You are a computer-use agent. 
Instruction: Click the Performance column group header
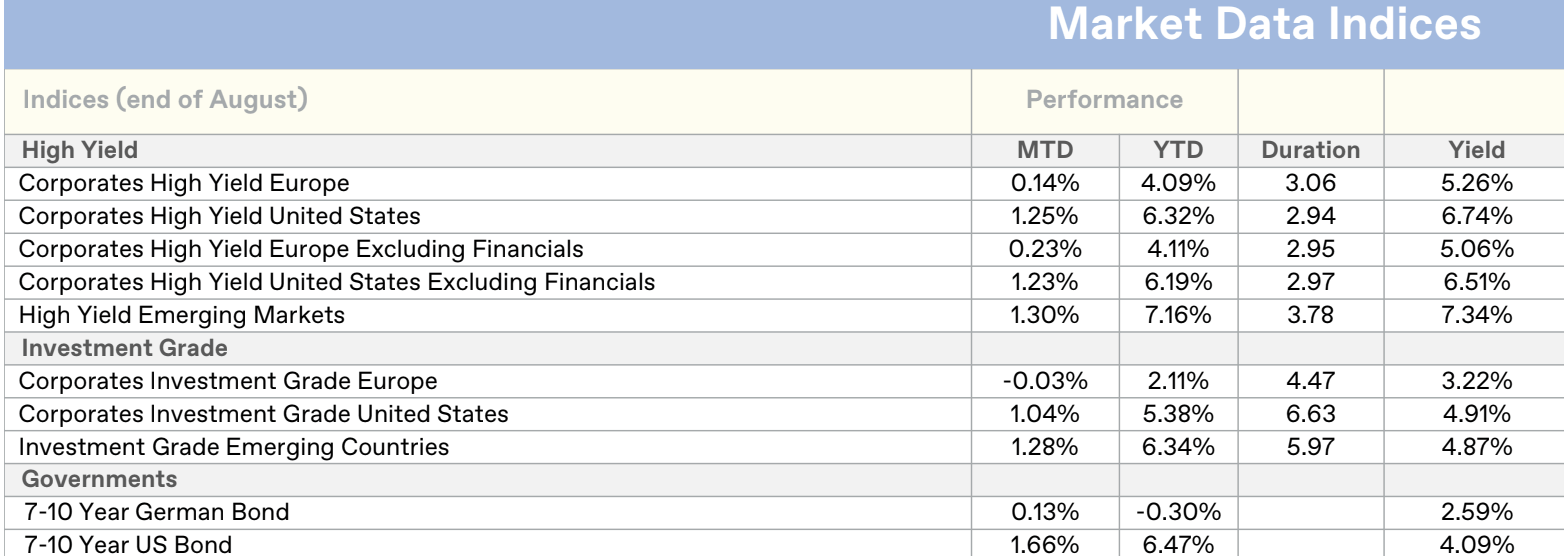(1104, 100)
